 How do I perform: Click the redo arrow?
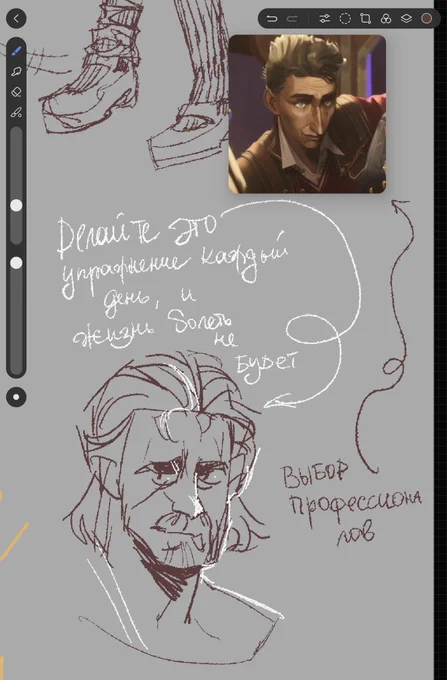293,19
